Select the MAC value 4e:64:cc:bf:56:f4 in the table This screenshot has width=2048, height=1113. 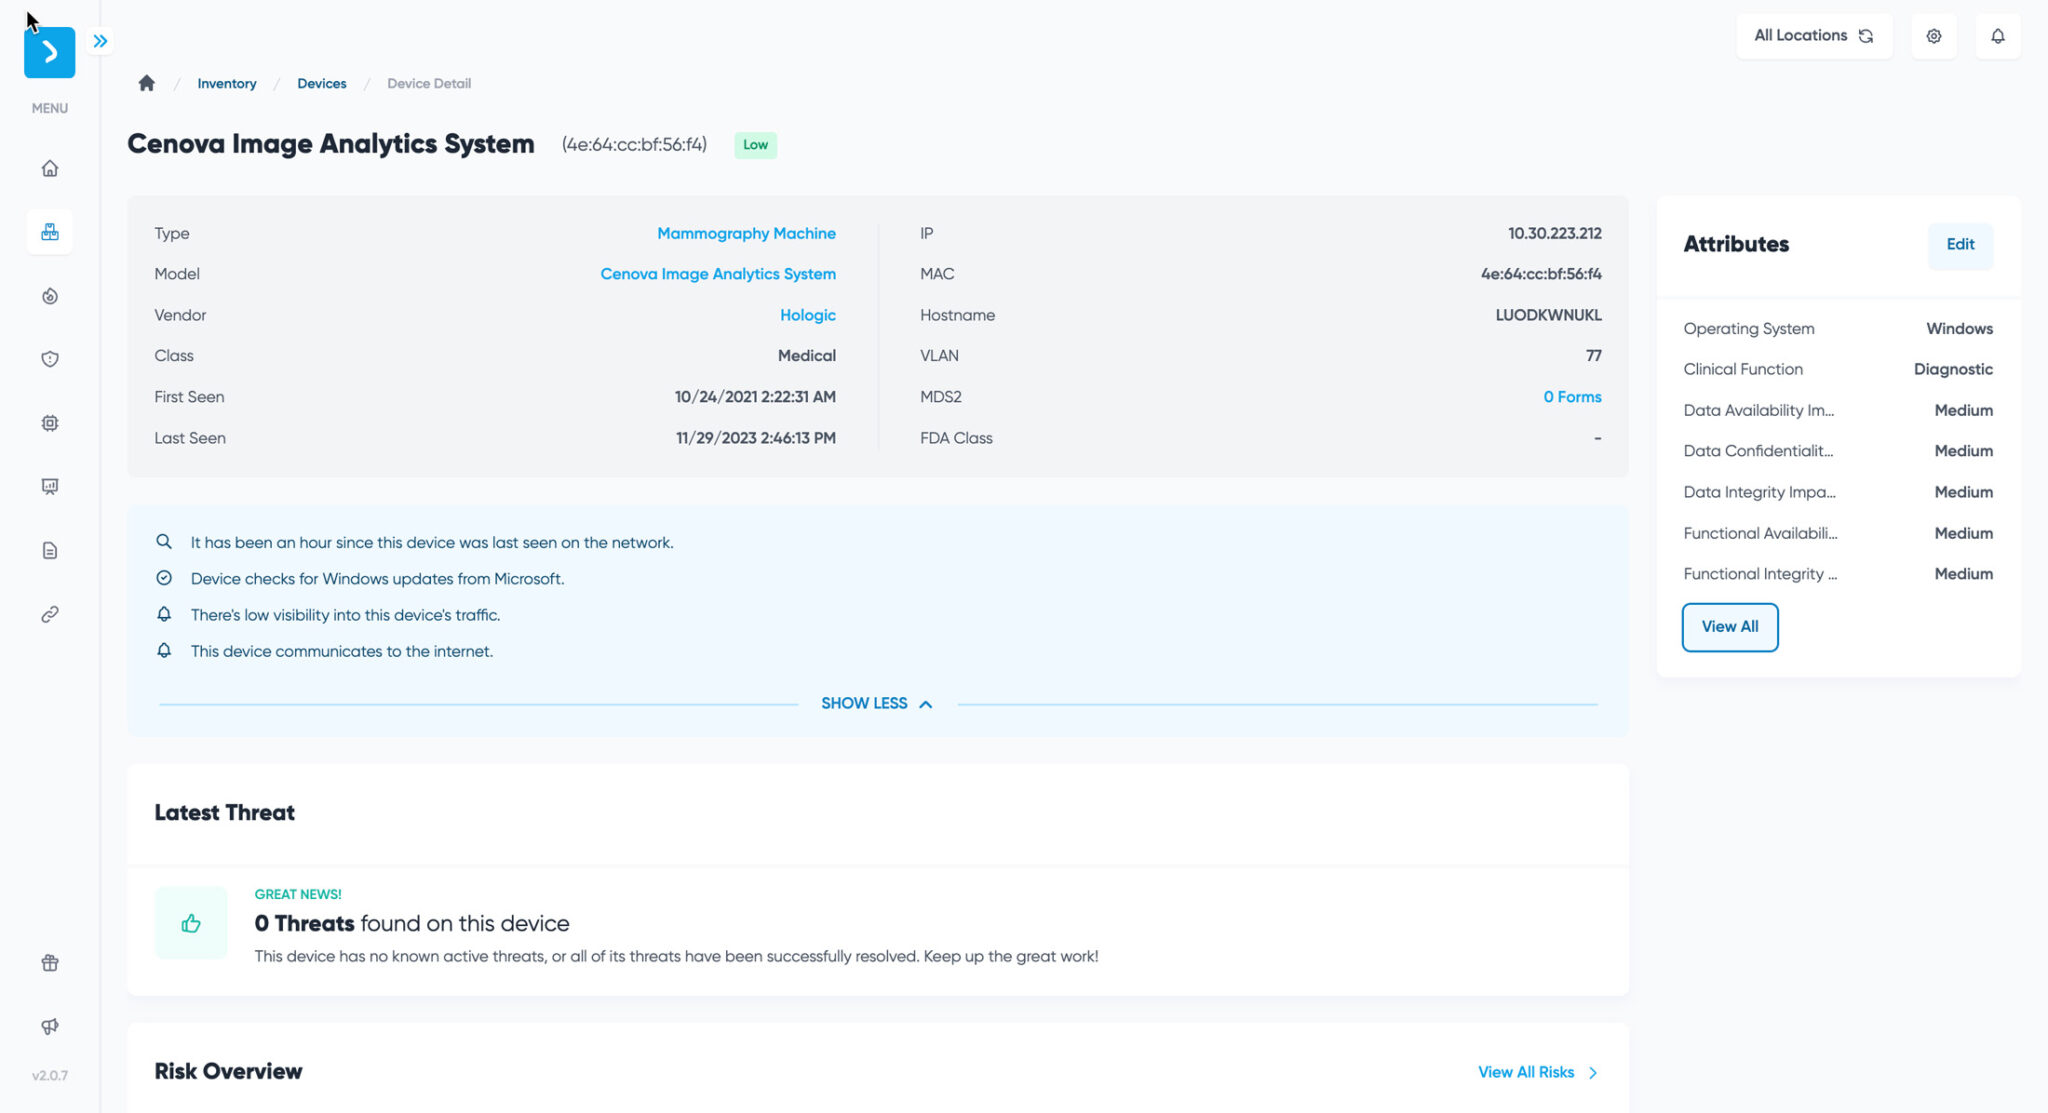(1541, 274)
